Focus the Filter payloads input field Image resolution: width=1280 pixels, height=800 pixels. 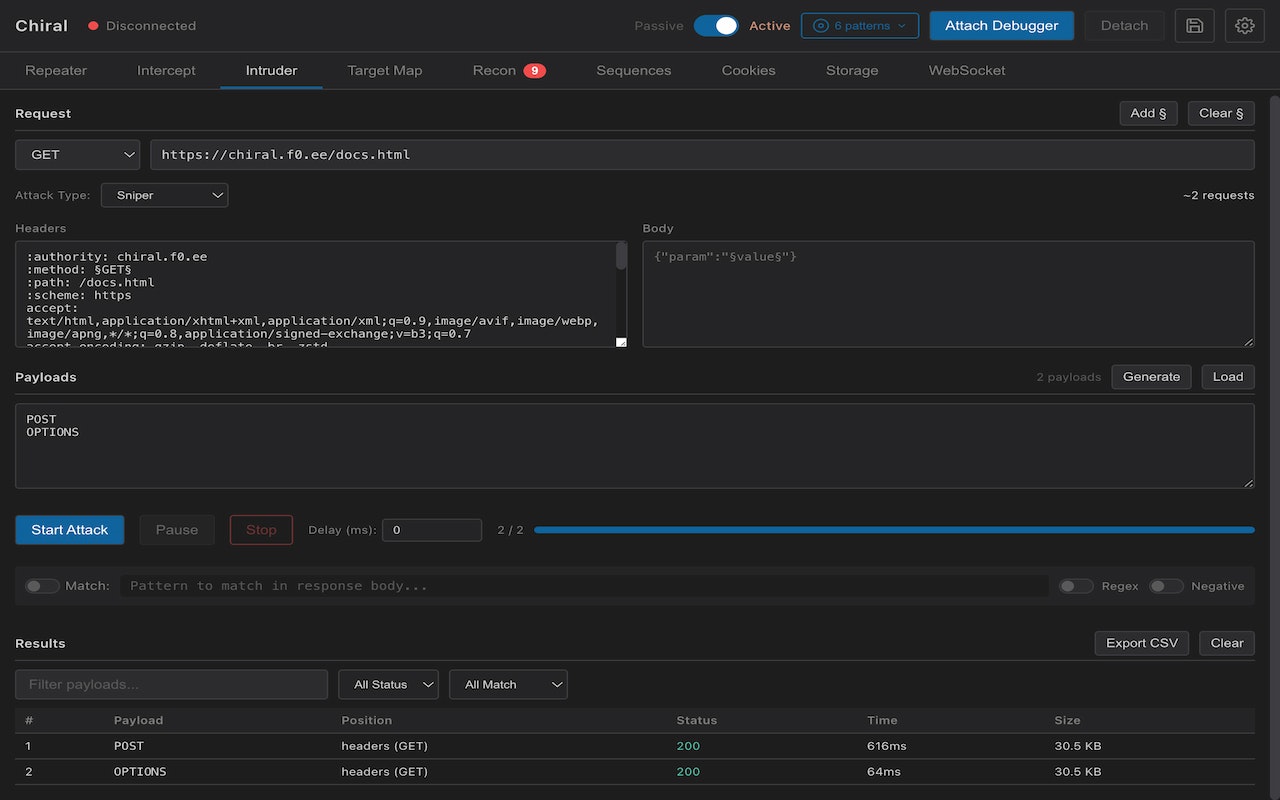(171, 685)
